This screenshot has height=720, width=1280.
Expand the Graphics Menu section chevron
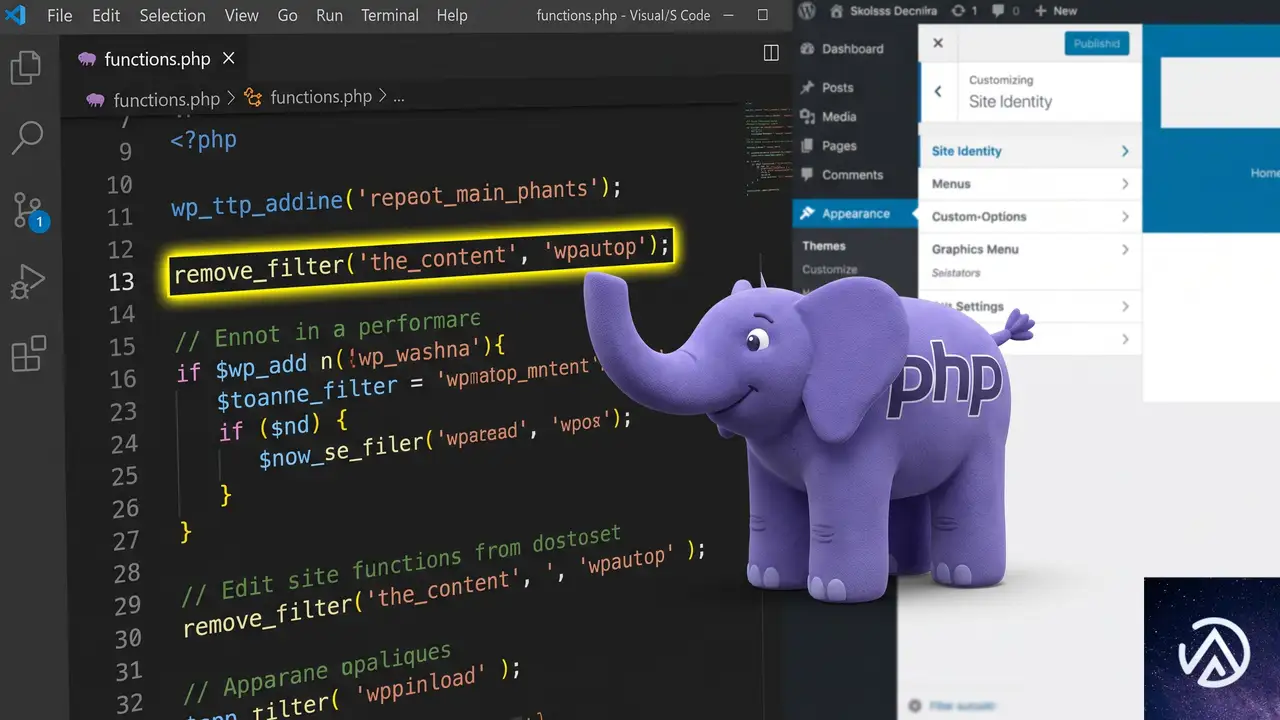click(x=1125, y=249)
